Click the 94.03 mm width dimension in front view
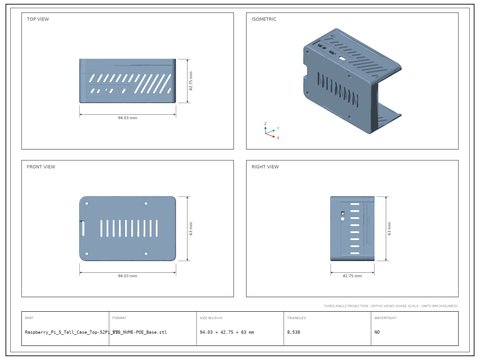Image resolution: width=480 pixels, height=360 pixels. tap(127, 276)
